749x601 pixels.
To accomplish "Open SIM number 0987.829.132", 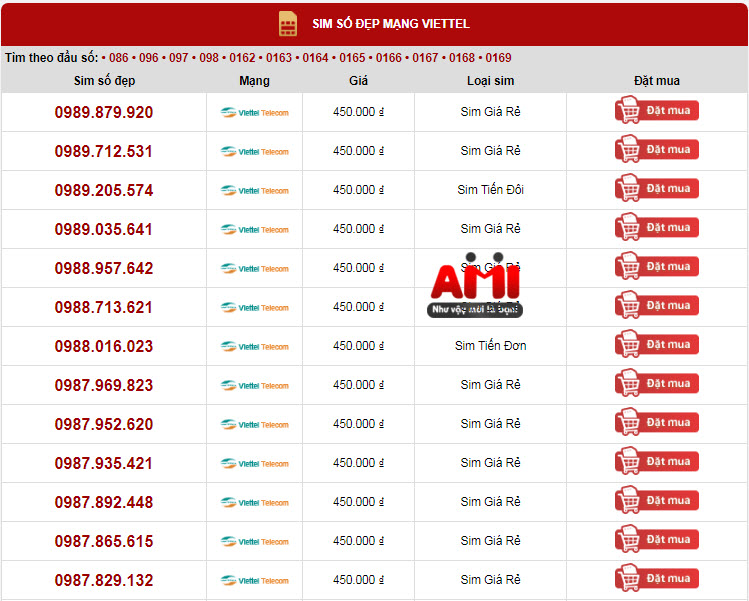I will 104,580.
